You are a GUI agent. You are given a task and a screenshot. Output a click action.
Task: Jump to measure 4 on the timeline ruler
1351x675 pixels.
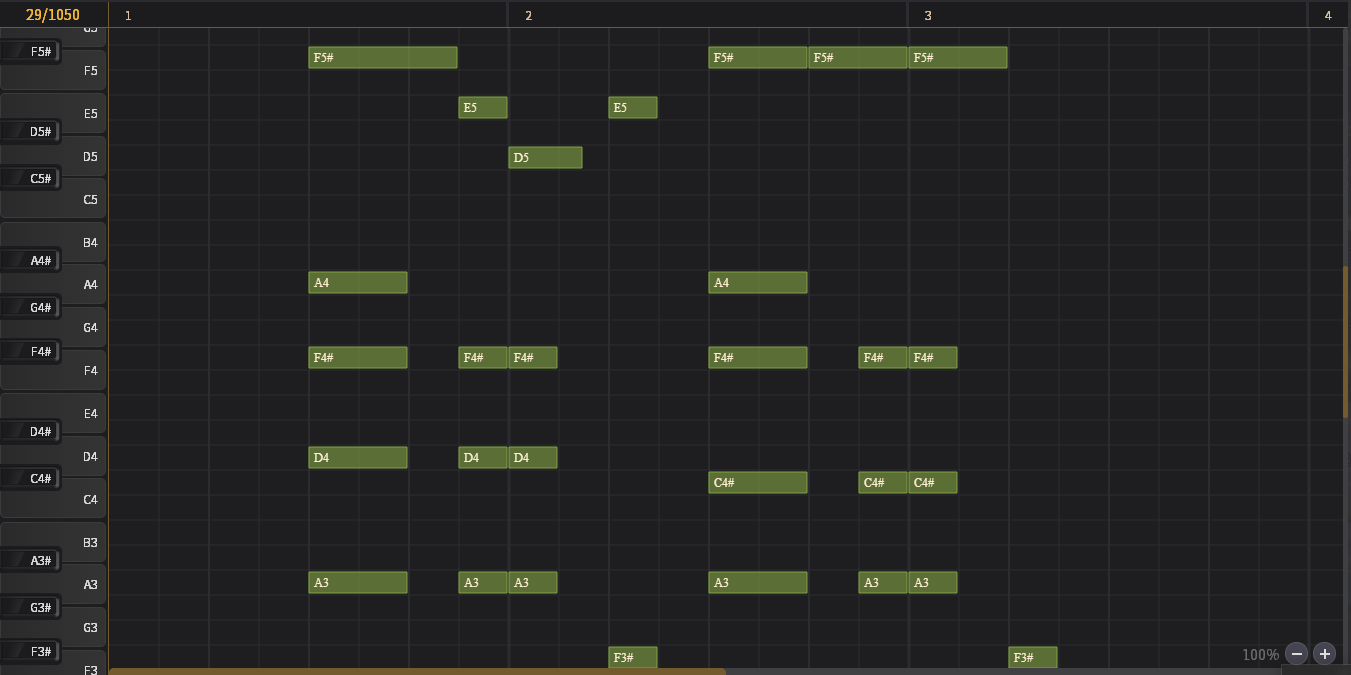(x=1327, y=15)
